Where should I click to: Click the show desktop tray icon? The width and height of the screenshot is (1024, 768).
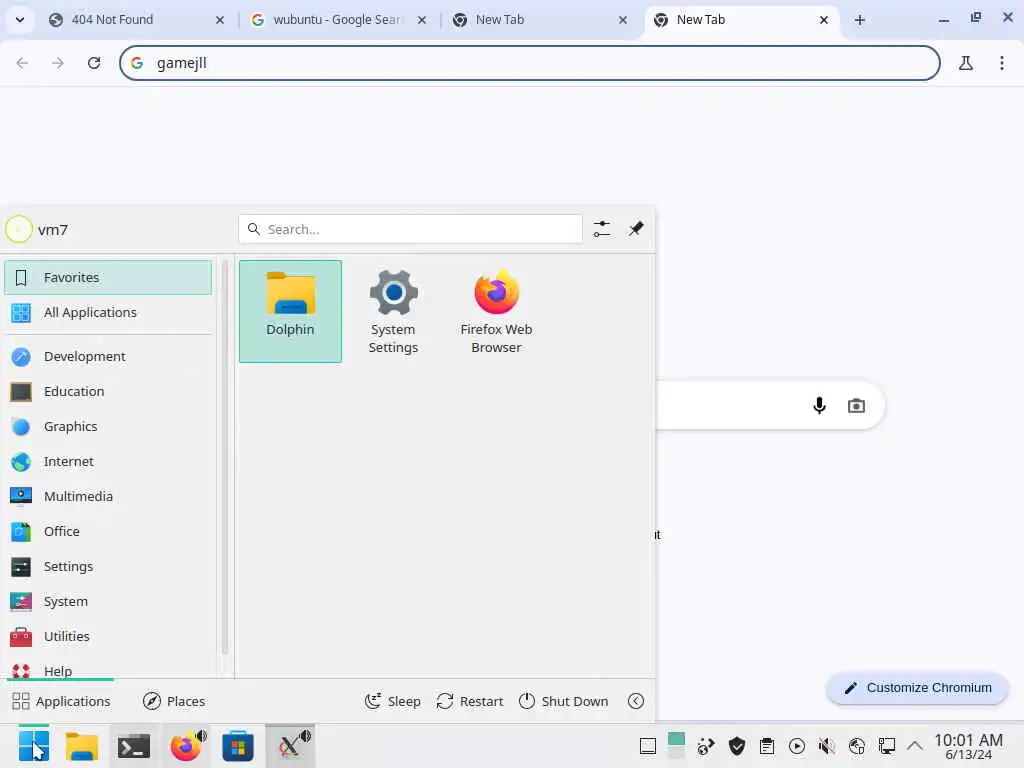[648, 746]
